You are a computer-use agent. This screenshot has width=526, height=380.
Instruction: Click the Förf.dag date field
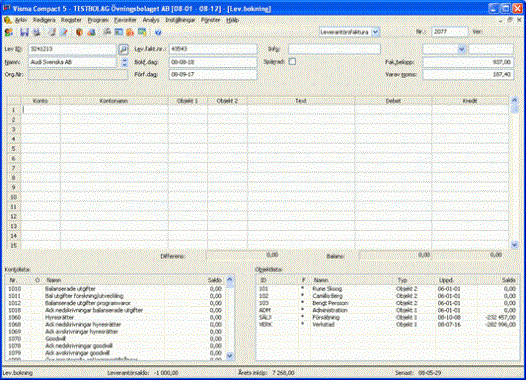[x=213, y=74]
